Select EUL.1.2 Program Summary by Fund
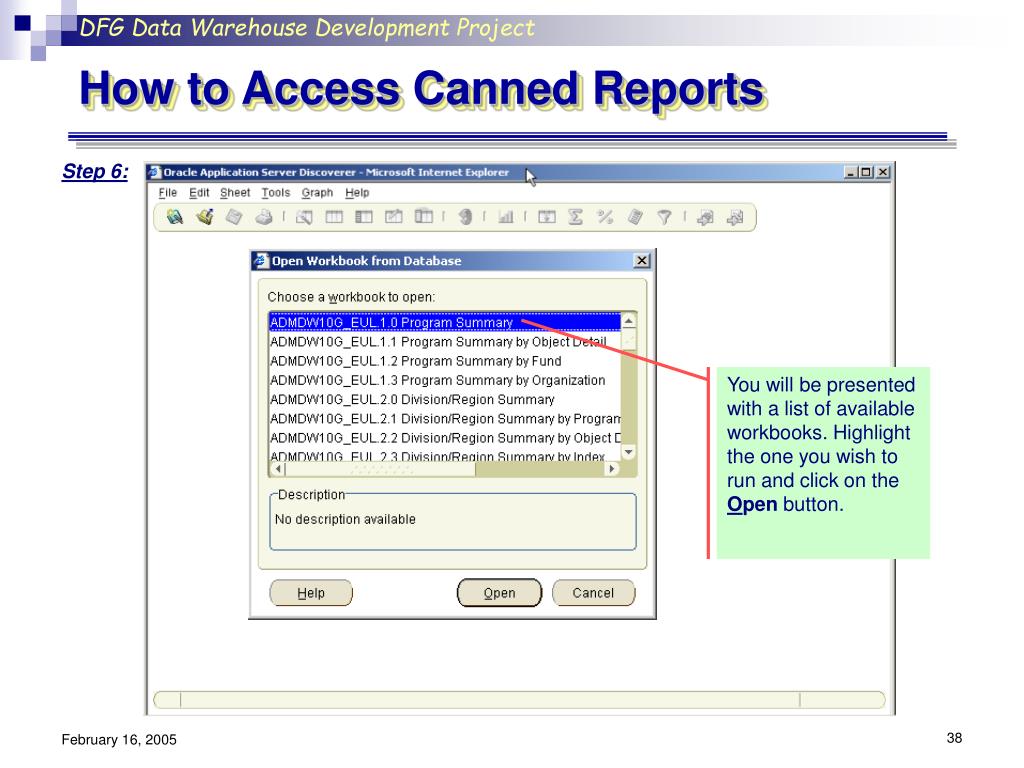Image resolution: width=1024 pixels, height=768 pixels. 445,361
